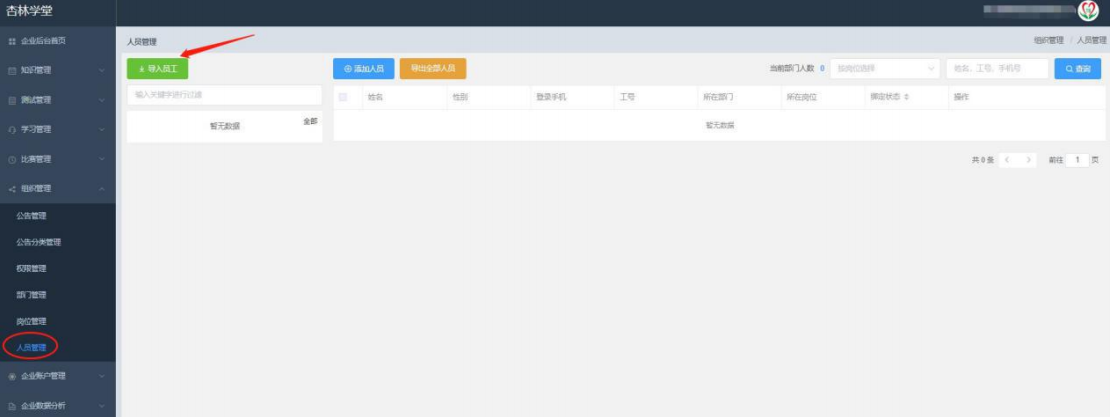Click the 测试管理 sidebar icon
1112x417 pixels.
tap(11, 101)
